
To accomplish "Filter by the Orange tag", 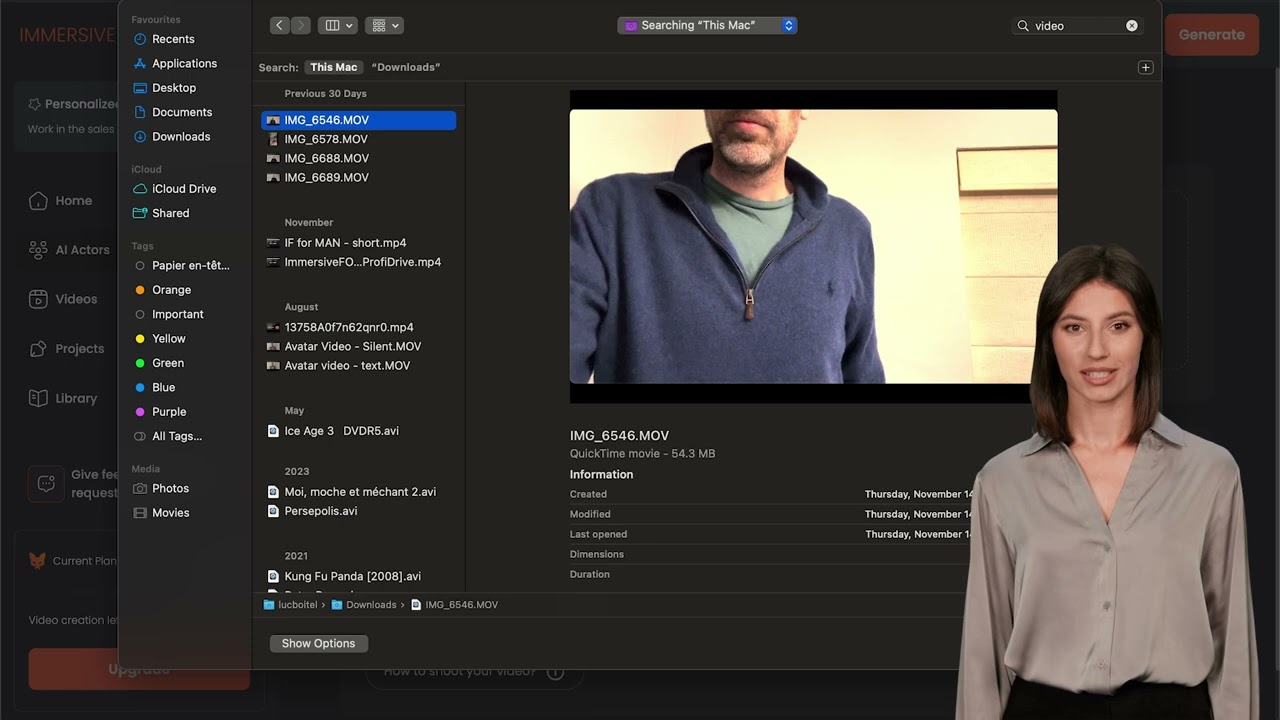I will tap(162, 290).
